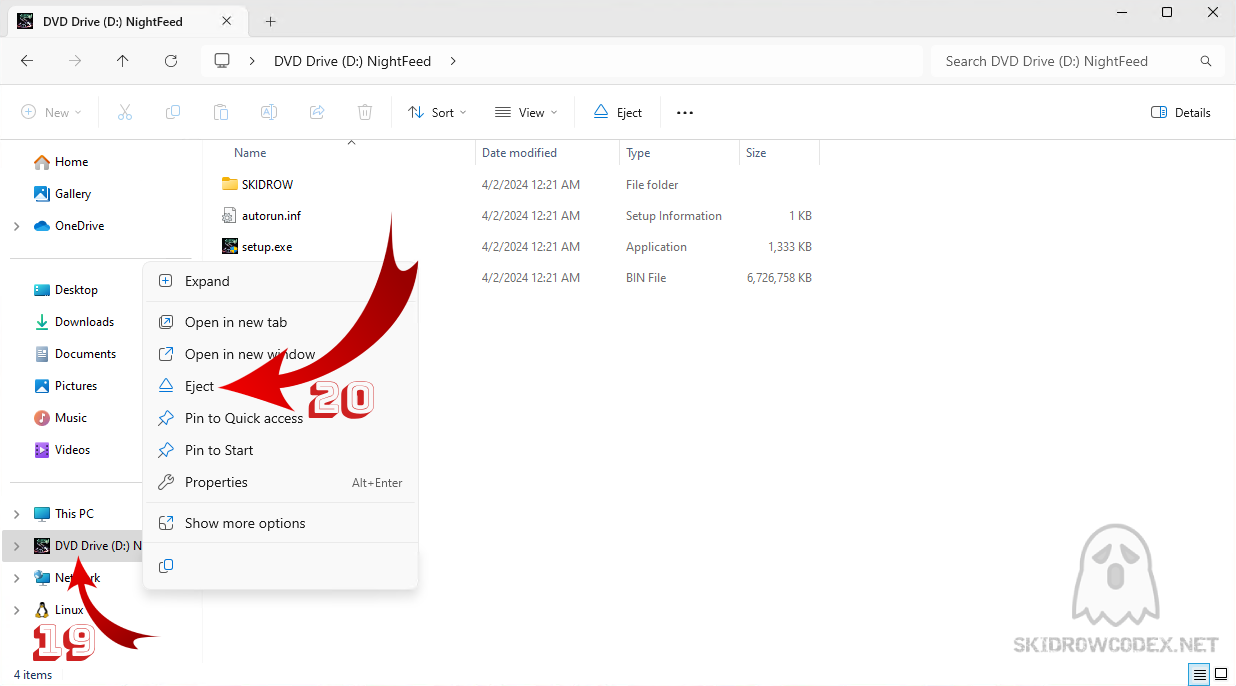The image size is (1236, 686).
Task: Add a new tab with the plus button
Action: [x=270, y=21]
